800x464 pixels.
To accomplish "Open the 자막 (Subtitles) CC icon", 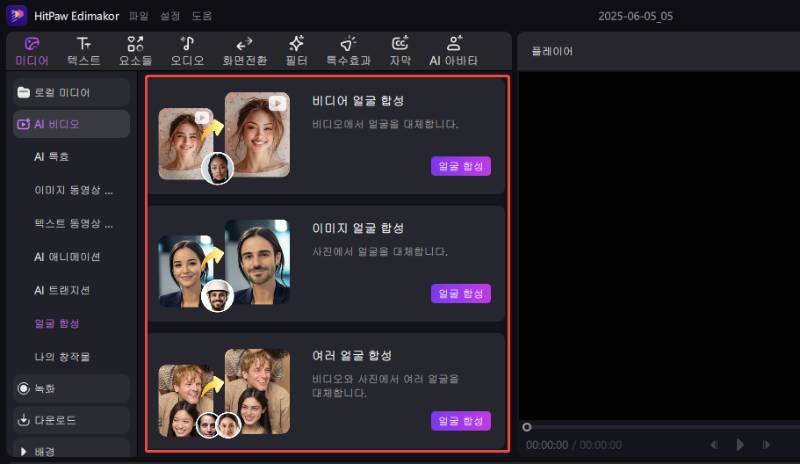I will pos(400,51).
